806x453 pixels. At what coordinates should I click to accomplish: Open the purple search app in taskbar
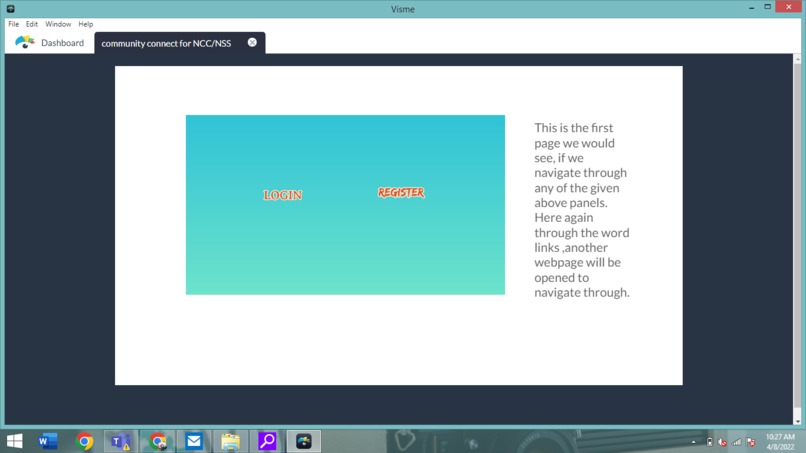click(x=267, y=441)
